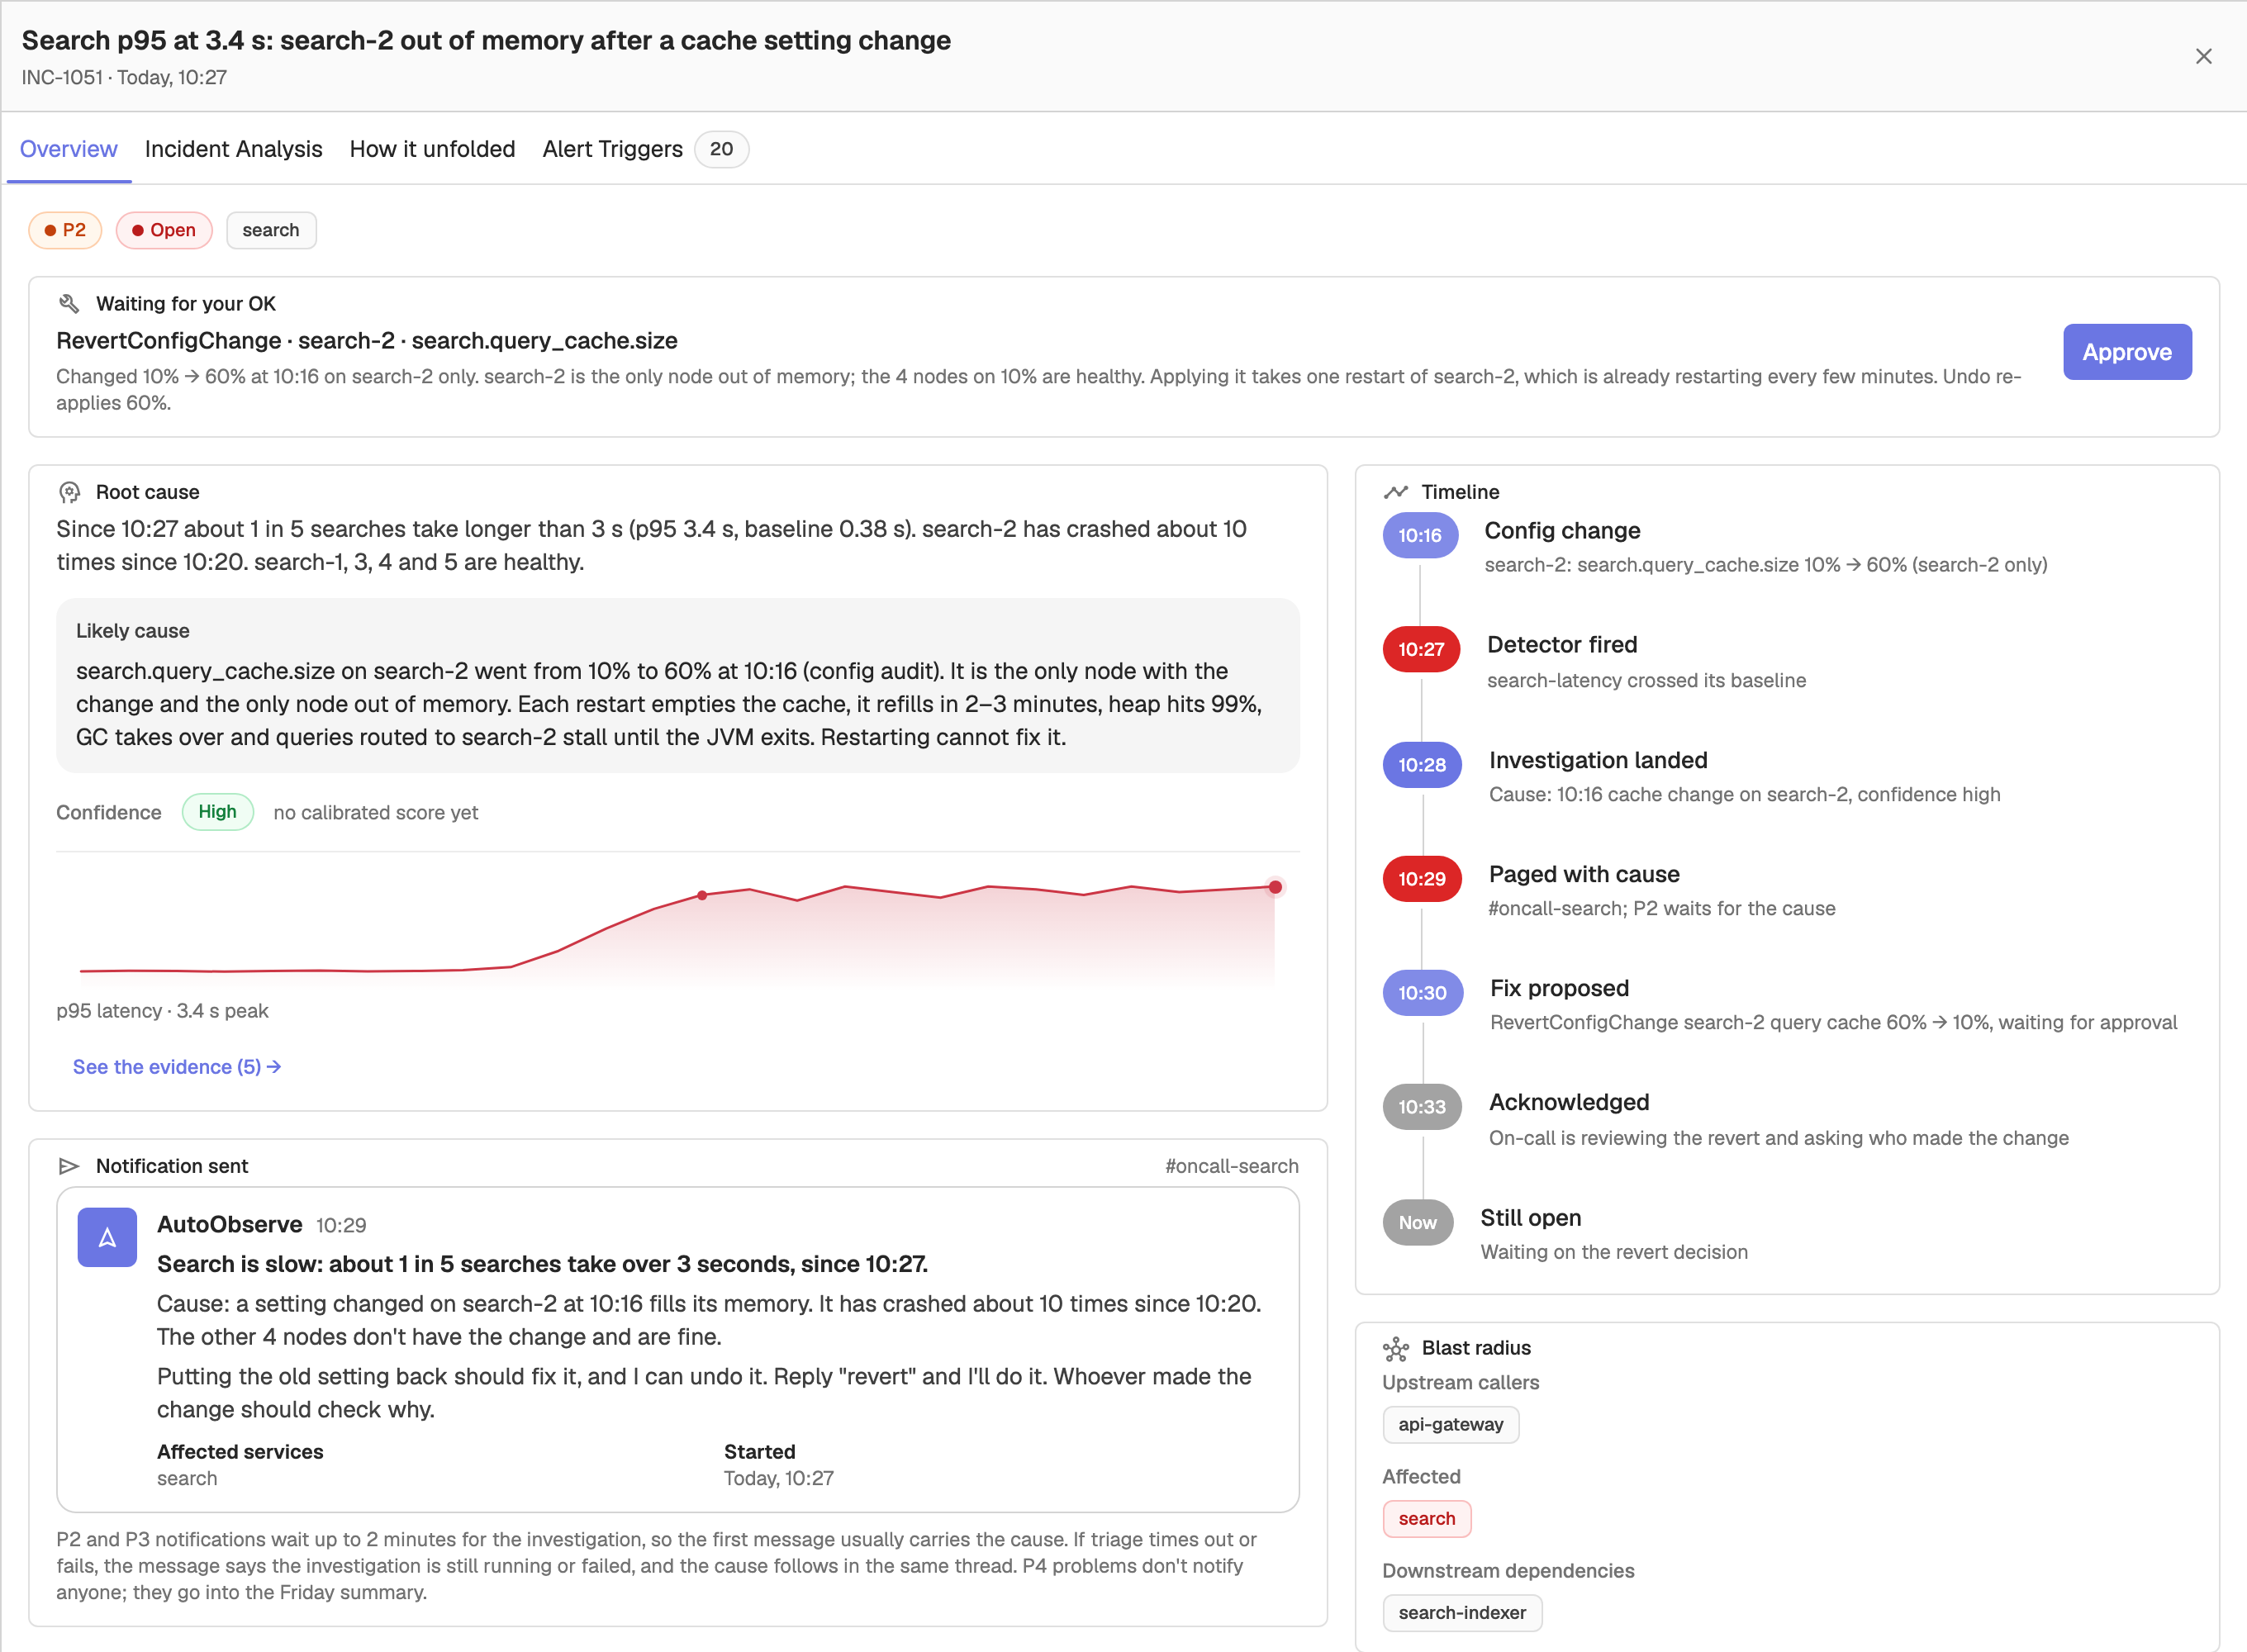Click the #oncall-search channel label
This screenshot has width=2247, height=1652.
pos(1232,1166)
